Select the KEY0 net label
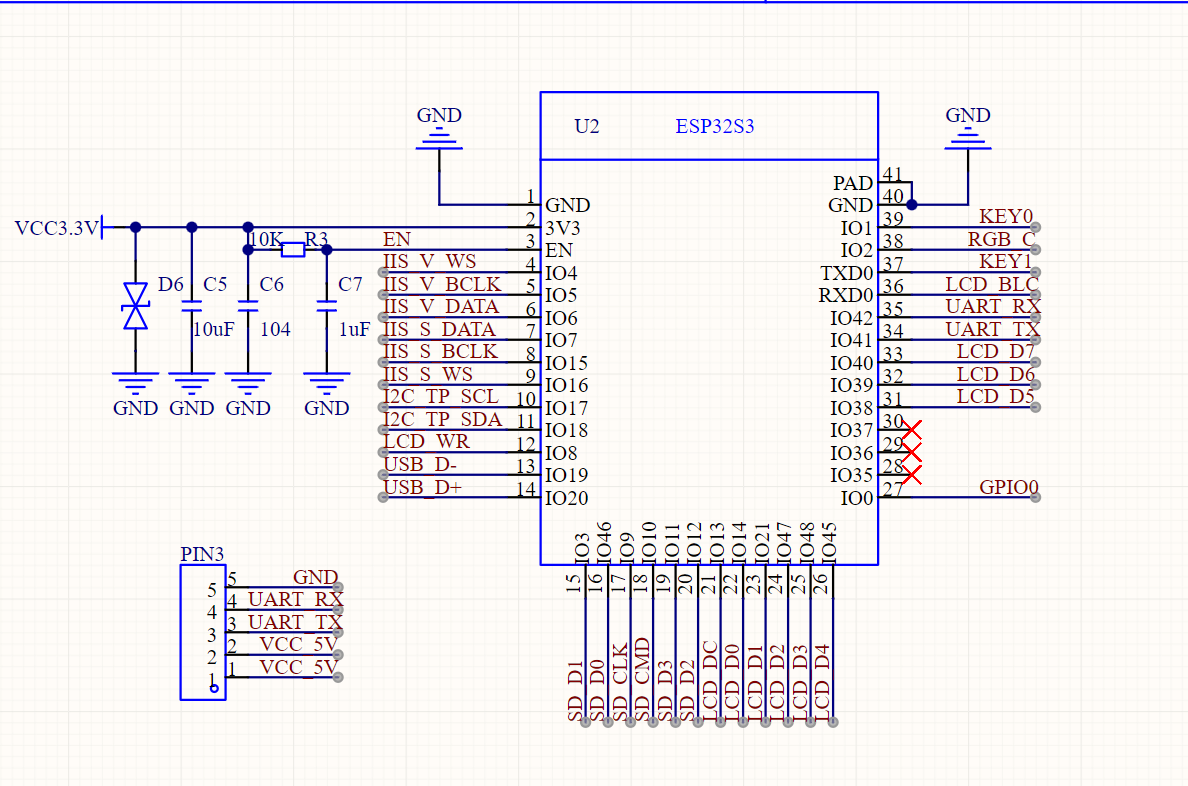Image resolution: width=1188 pixels, height=786 pixels. pos(1005,217)
